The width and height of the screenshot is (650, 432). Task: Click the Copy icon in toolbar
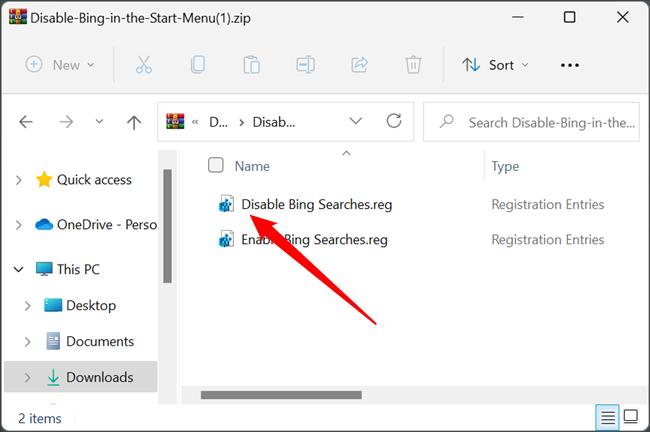pos(198,65)
